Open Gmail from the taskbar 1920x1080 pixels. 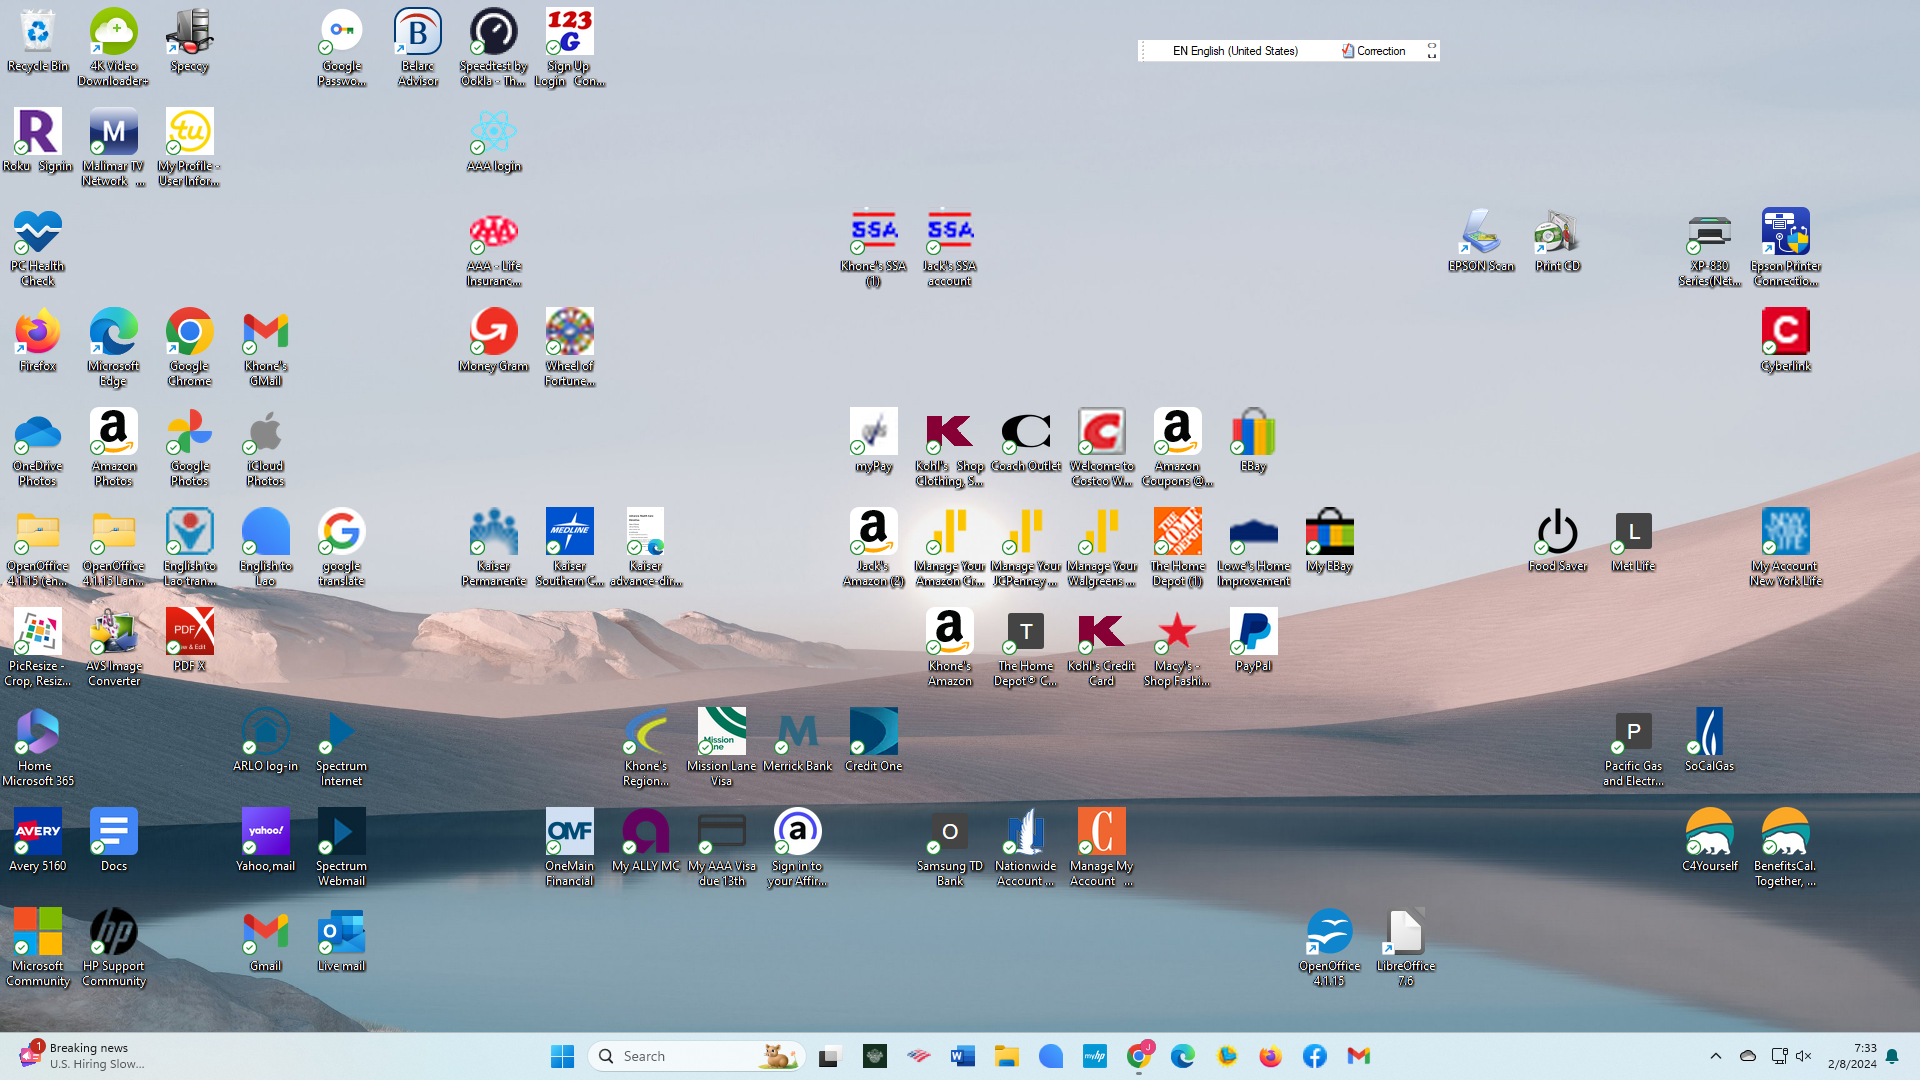coord(1358,1055)
